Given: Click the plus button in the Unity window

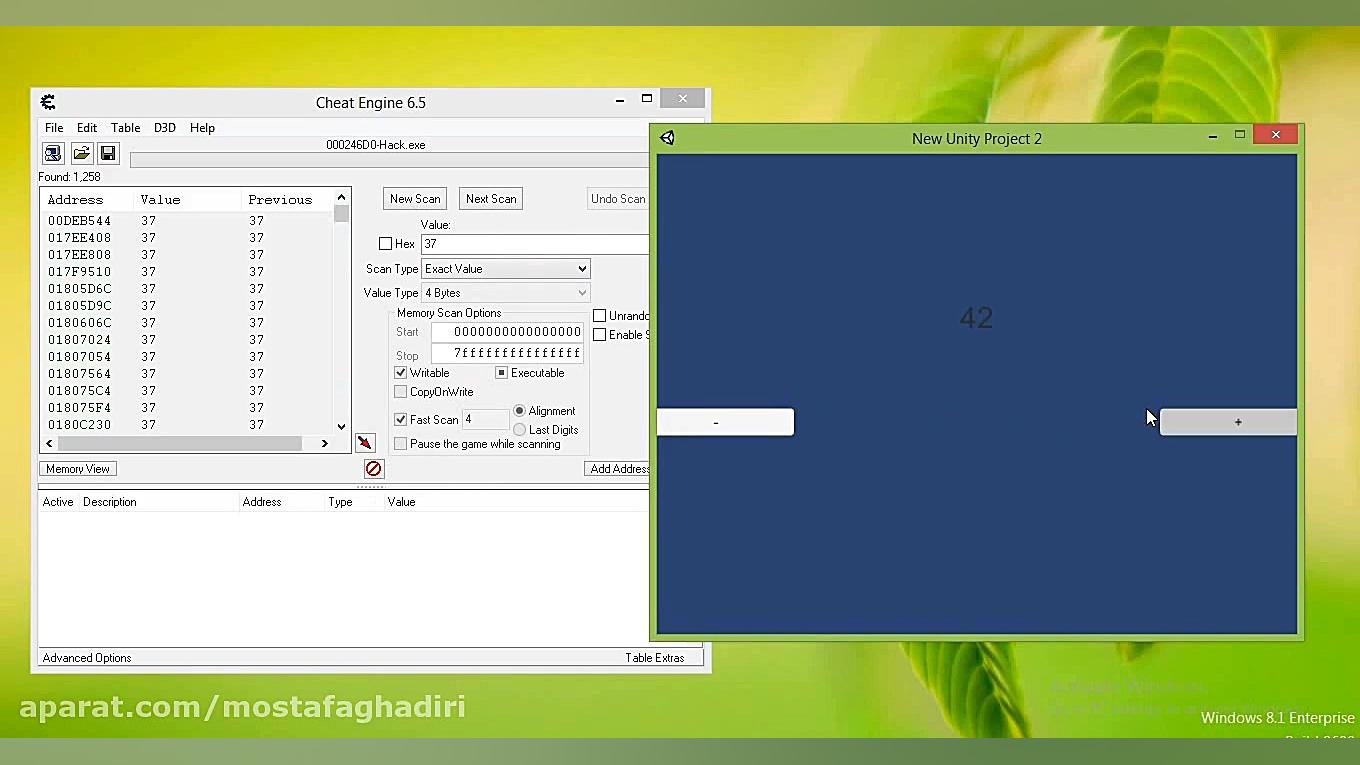Looking at the screenshot, I should [1228, 422].
